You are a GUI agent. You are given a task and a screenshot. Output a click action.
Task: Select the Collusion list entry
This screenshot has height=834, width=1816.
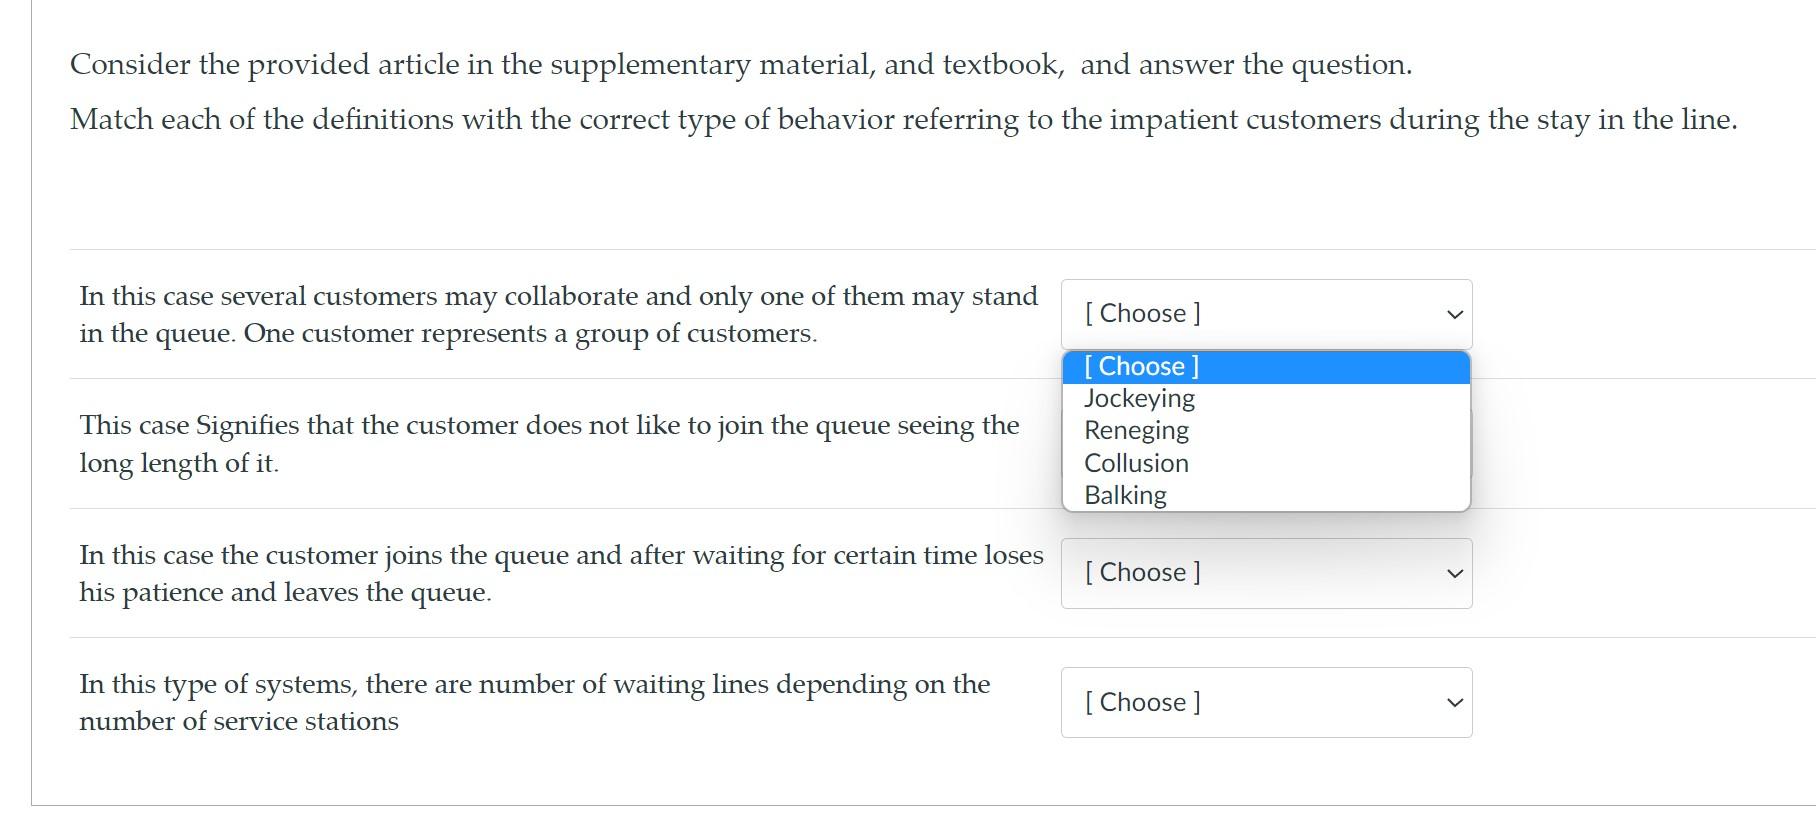(x=1136, y=462)
